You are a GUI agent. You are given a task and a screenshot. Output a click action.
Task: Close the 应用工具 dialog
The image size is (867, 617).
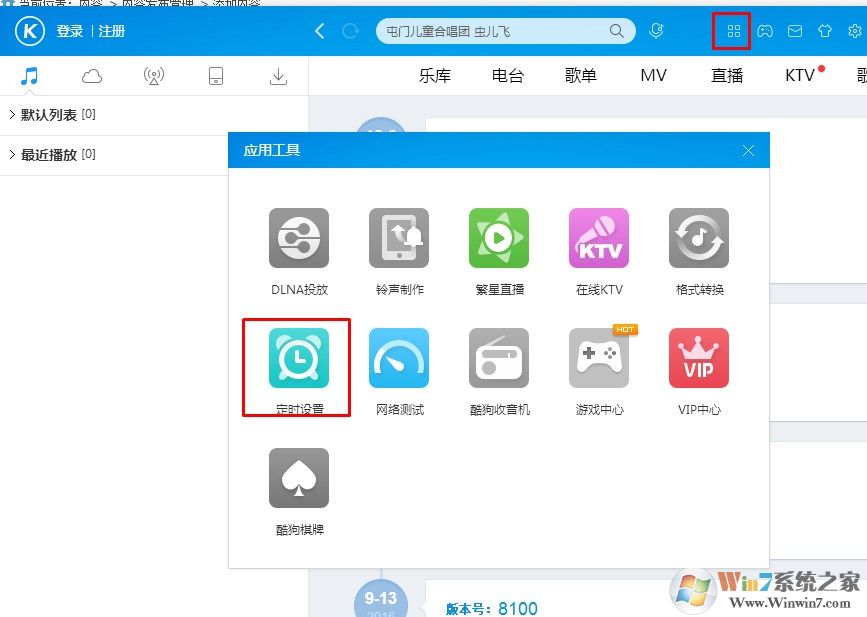[749, 151]
